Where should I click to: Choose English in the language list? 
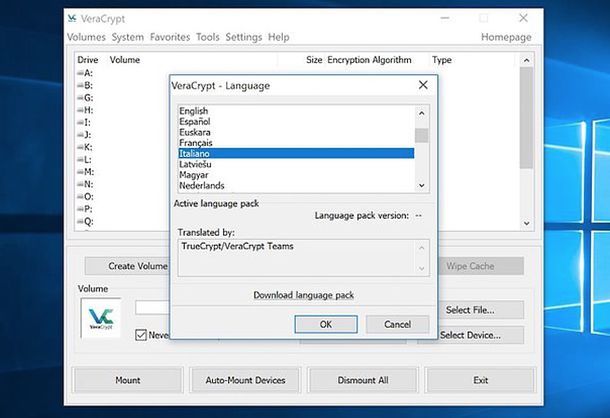[x=296, y=111]
